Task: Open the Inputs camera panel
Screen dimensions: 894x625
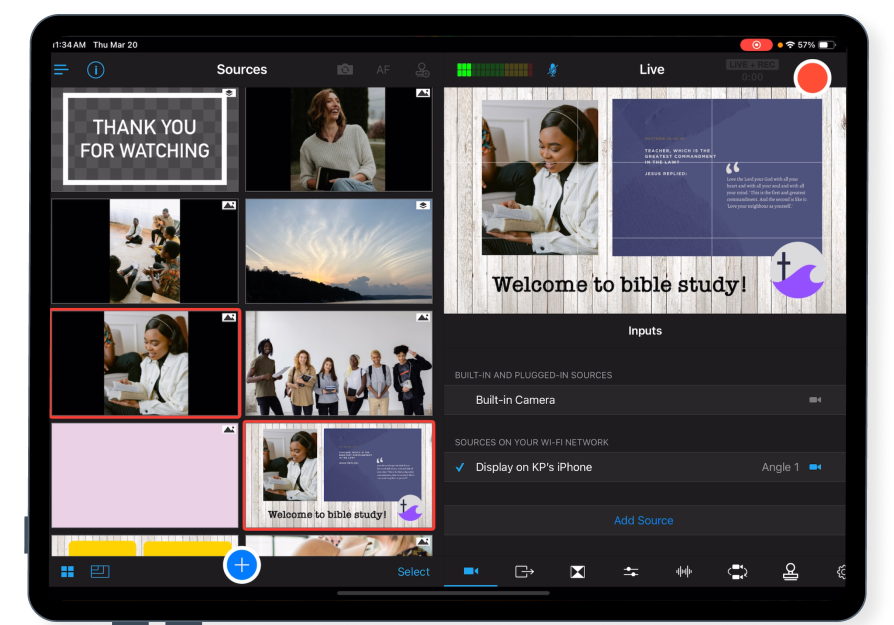Action: tap(470, 571)
